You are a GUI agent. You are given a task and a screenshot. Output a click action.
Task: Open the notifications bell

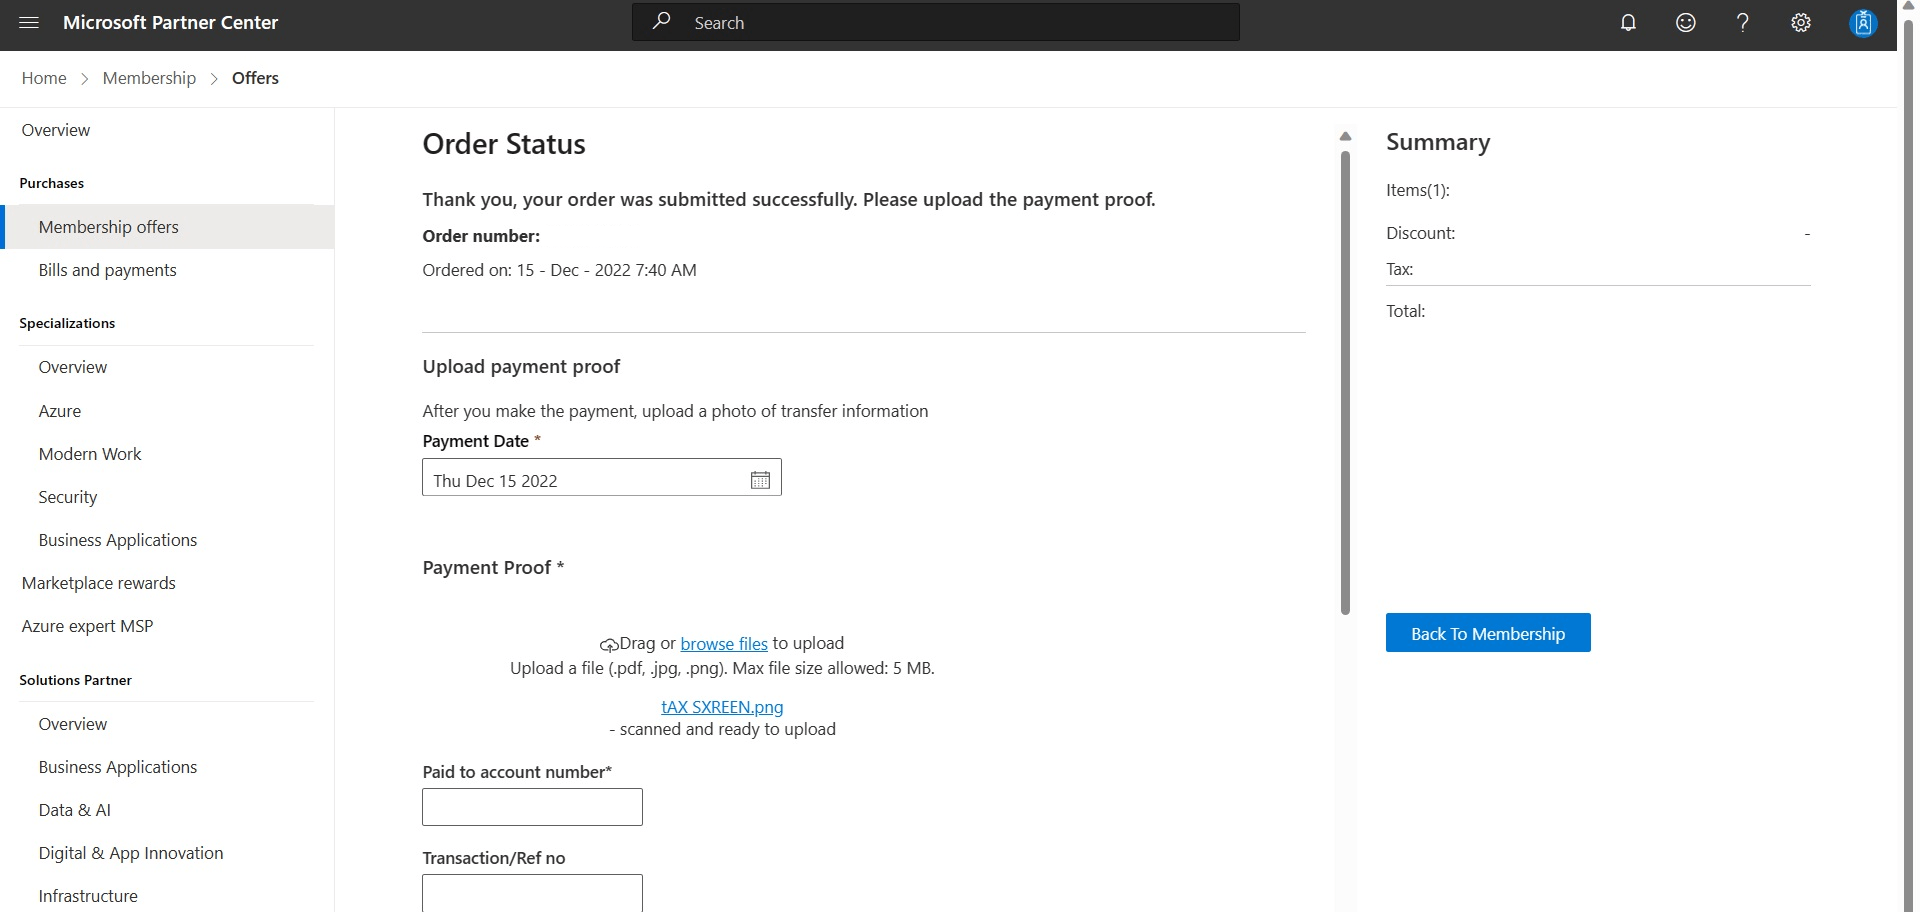(1628, 22)
